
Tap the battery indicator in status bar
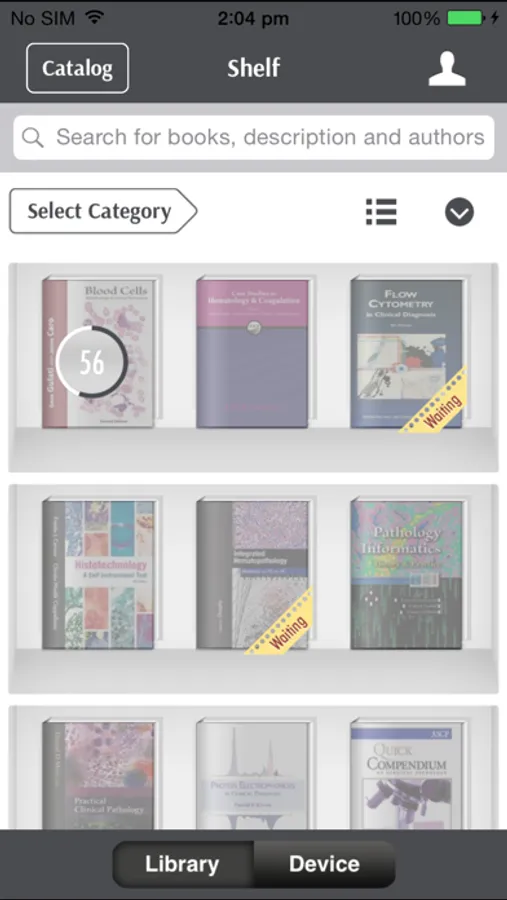(x=463, y=18)
